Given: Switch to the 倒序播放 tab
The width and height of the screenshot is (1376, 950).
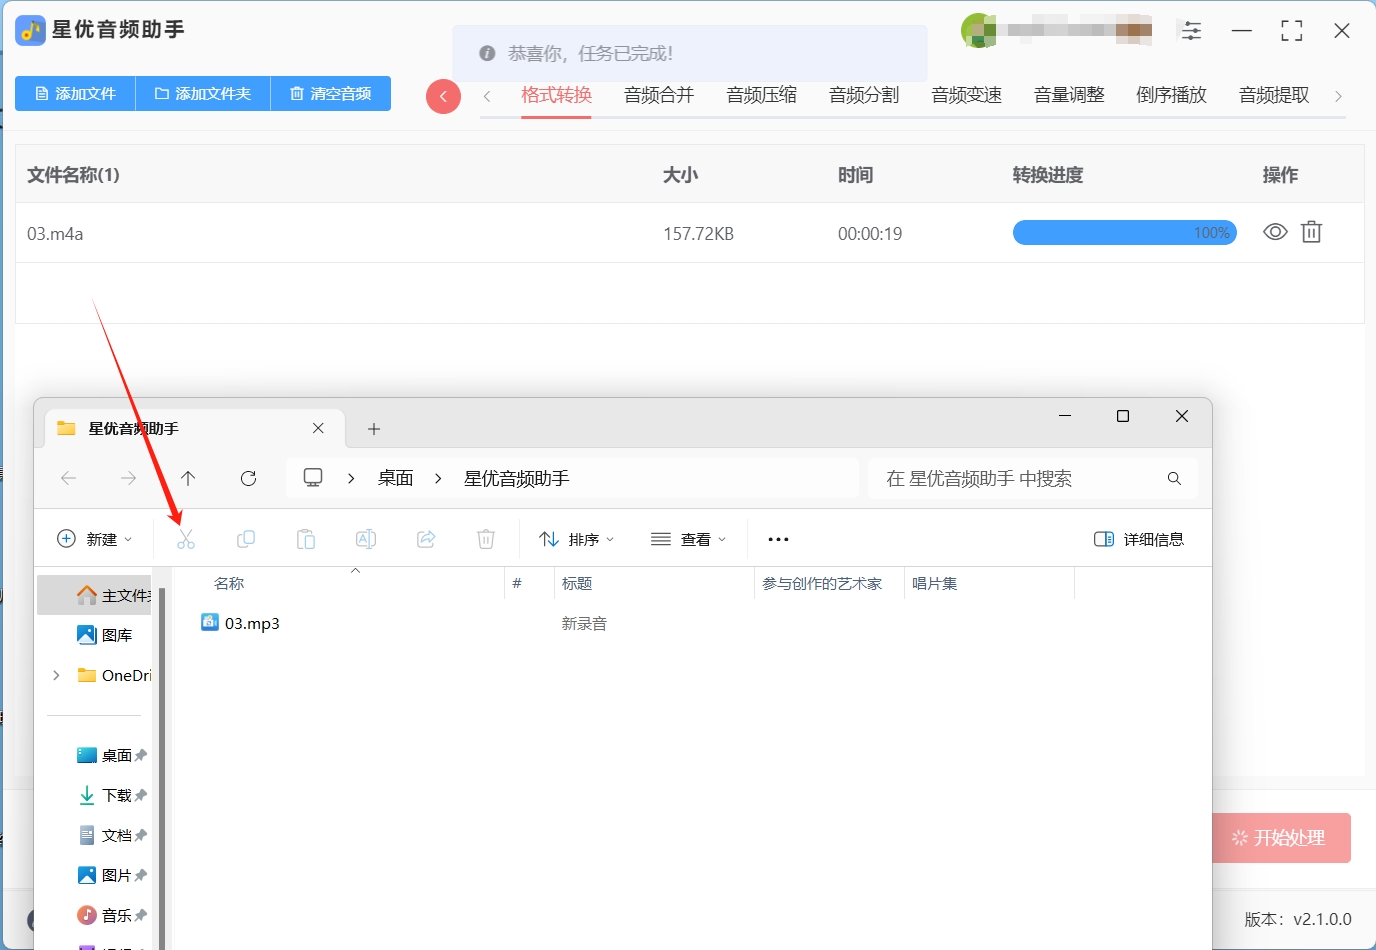Looking at the screenshot, I should pyautogui.click(x=1171, y=95).
